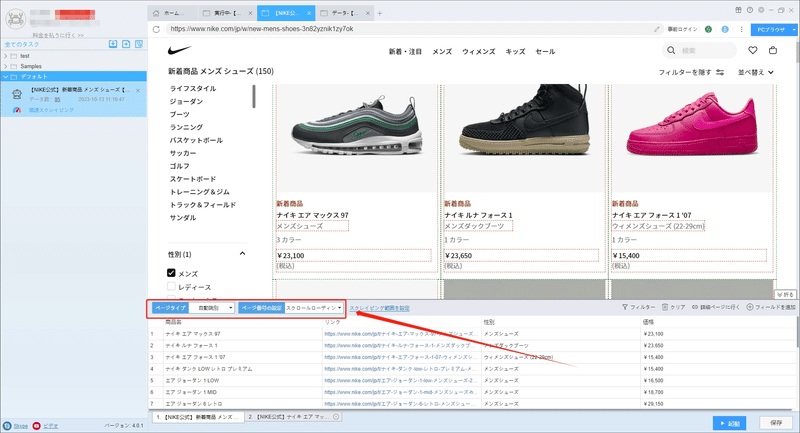Click the green circular icon in browser toolbar
This screenshot has height=433, width=800.
[708, 30]
